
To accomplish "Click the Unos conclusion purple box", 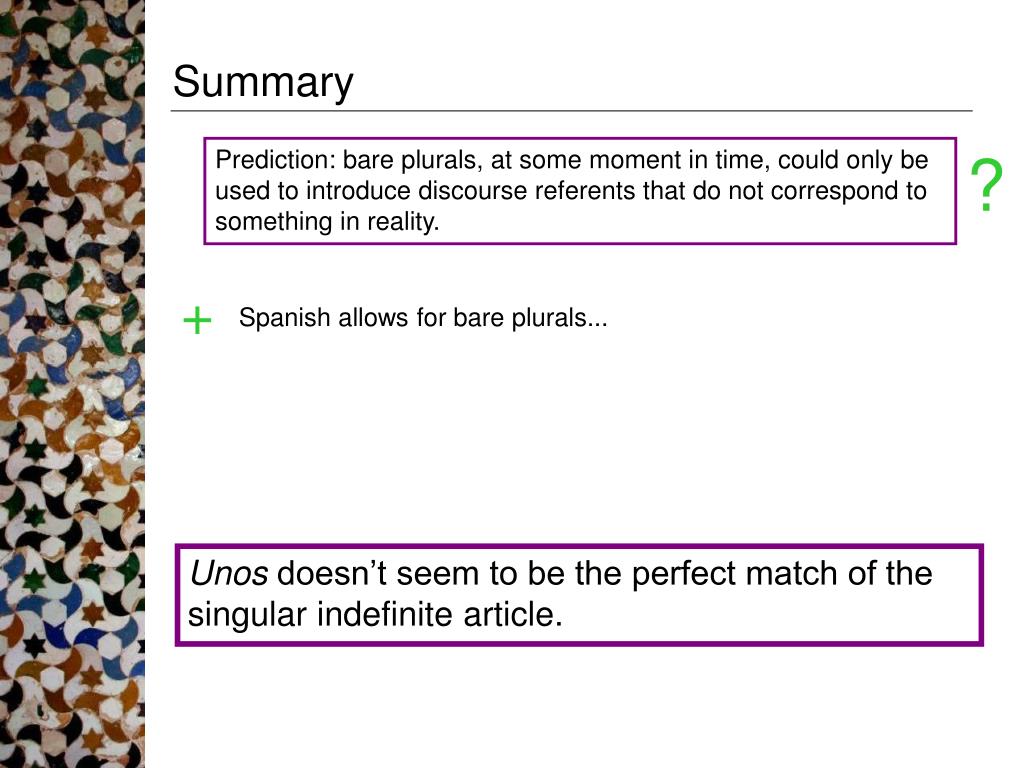I will pyautogui.click(x=579, y=595).
